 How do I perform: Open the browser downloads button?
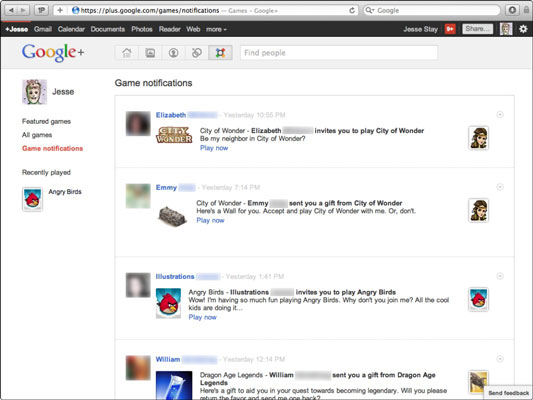[x=512, y=10]
